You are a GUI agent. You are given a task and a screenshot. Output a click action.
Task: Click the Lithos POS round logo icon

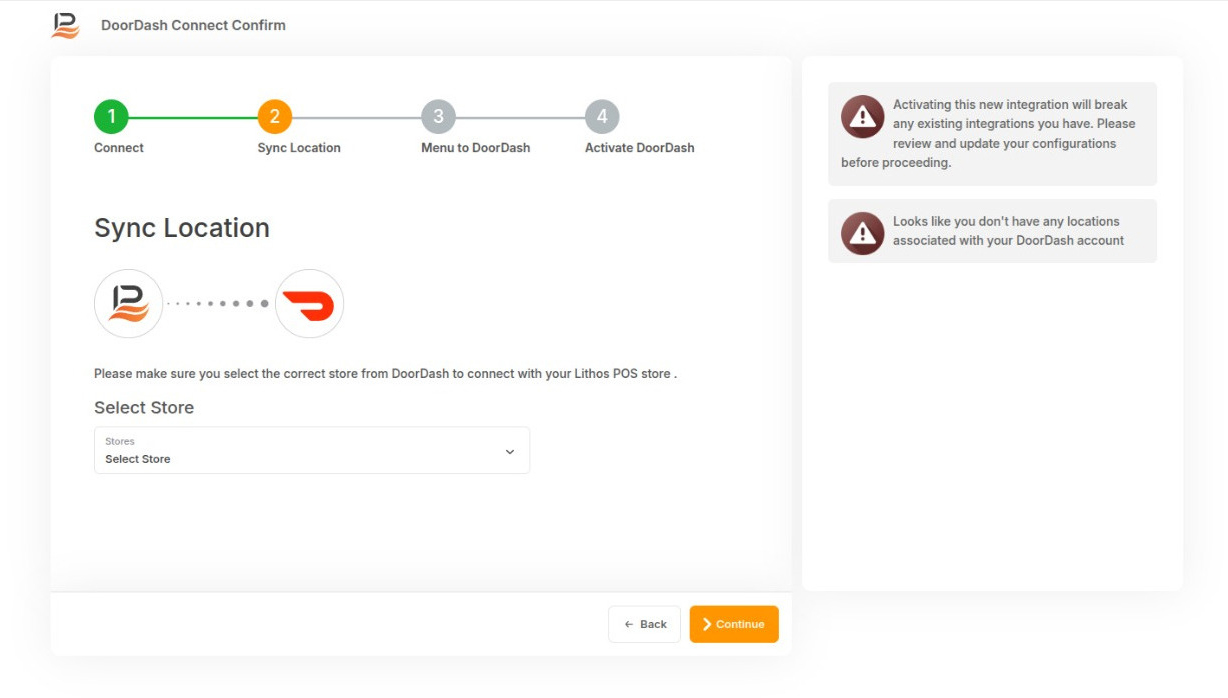tap(128, 303)
